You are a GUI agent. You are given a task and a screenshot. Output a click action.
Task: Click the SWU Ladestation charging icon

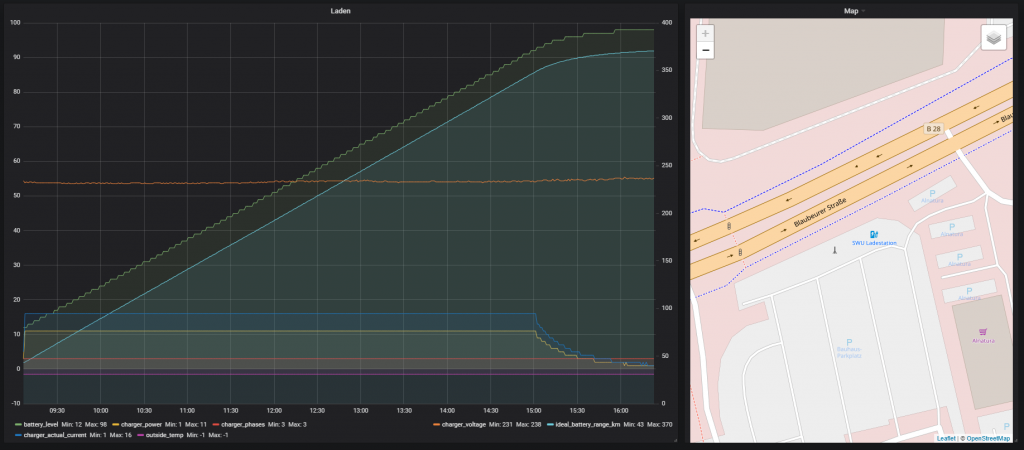pos(873,233)
